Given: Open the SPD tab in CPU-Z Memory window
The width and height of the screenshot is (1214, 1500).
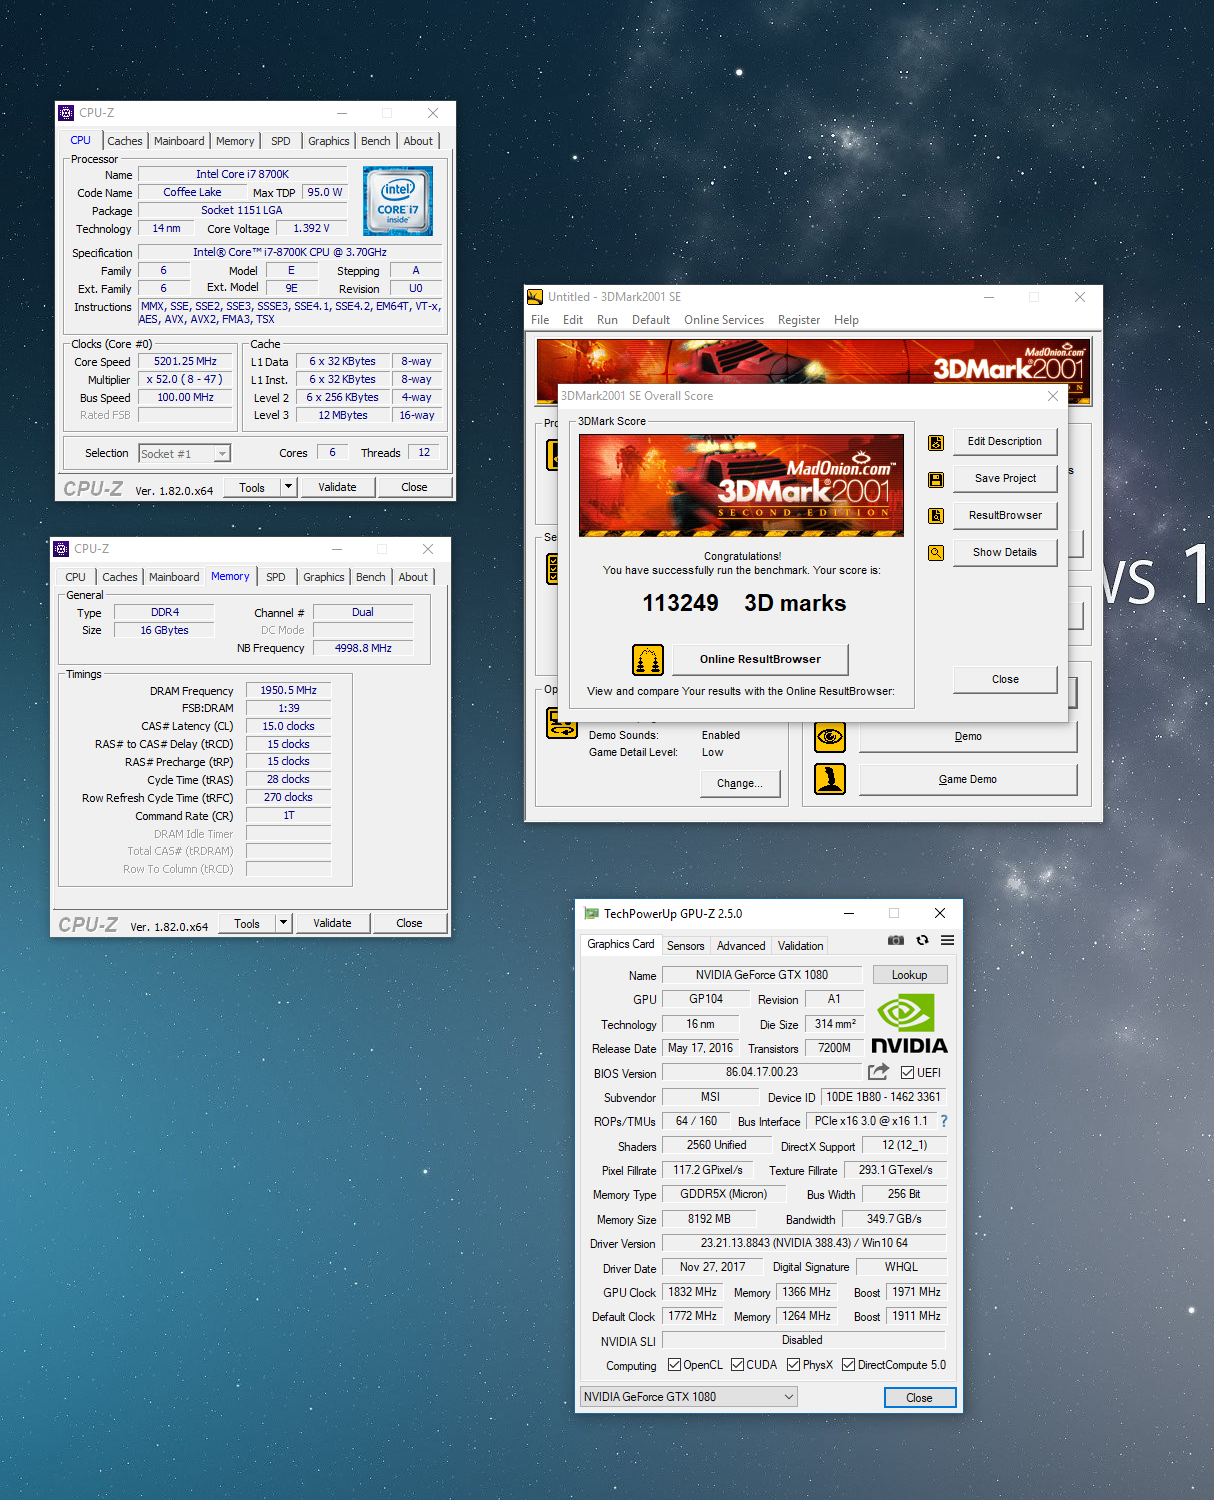Looking at the screenshot, I should coord(276,577).
